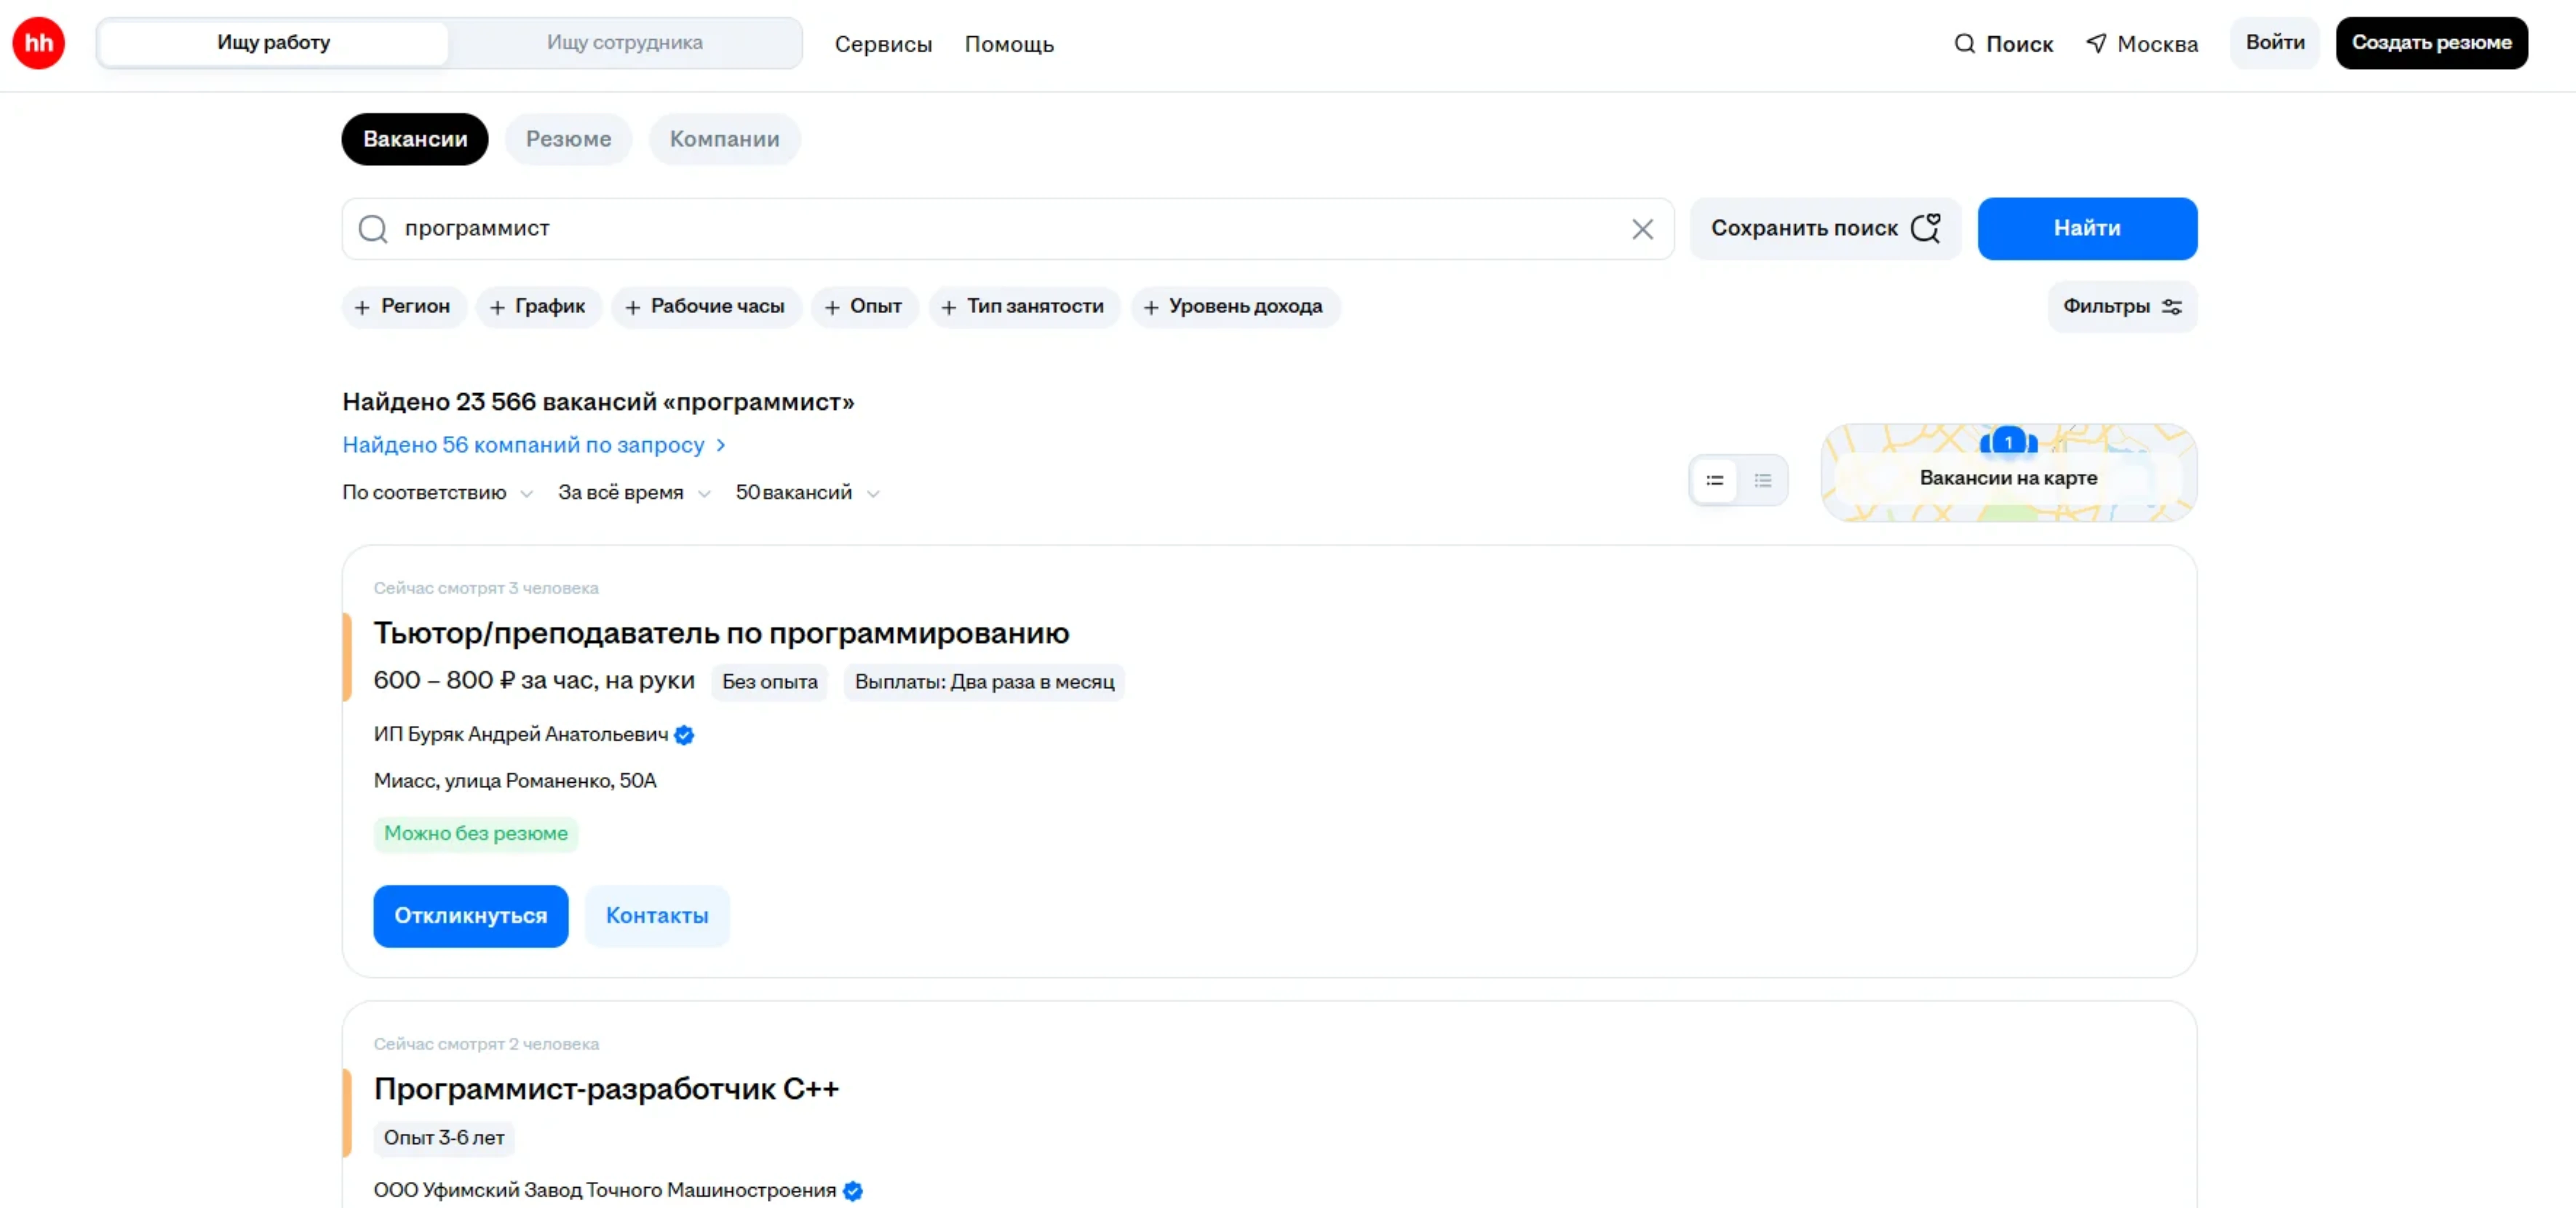Select the Ищу работу mode
The width and height of the screenshot is (2576, 1208).
pos(274,43)
